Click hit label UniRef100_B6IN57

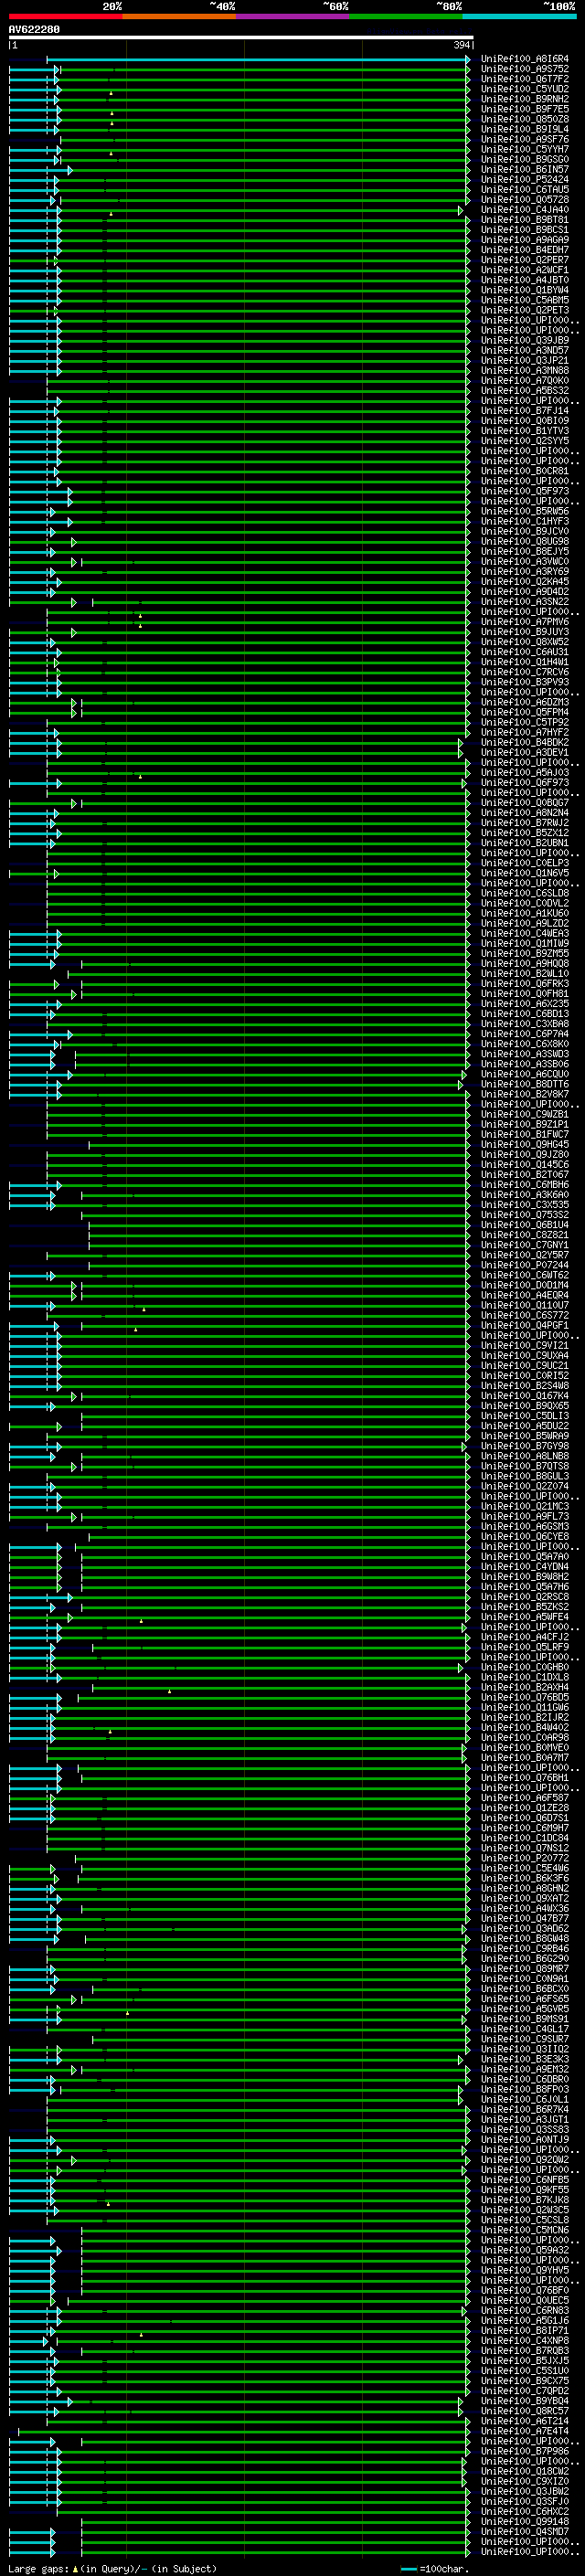click(x=525, y=170)
